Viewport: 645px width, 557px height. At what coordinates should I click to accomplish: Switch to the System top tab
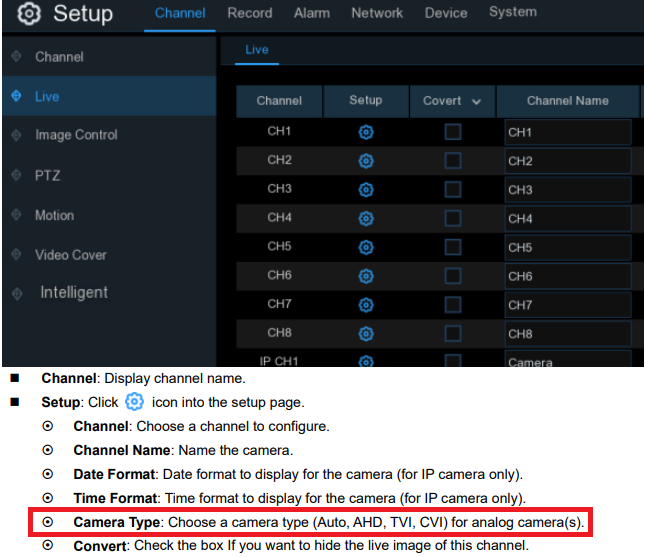513,12
